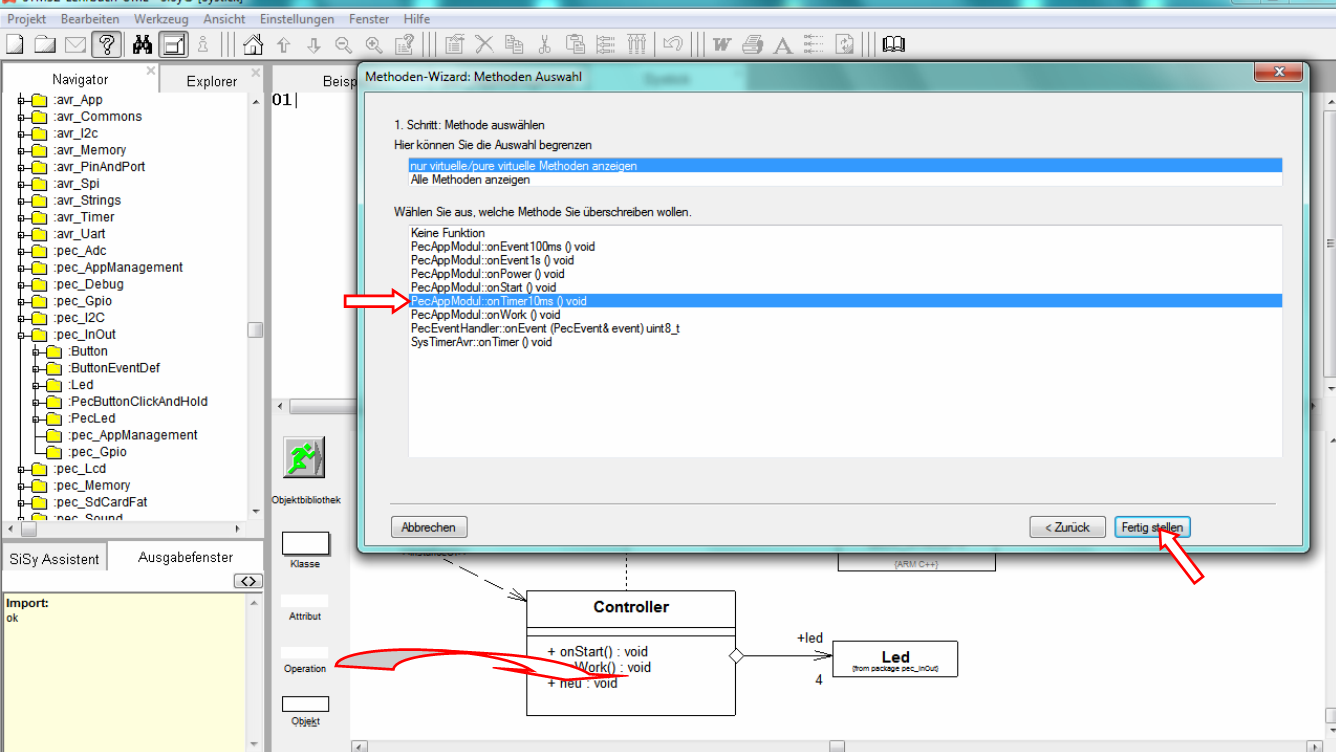
Task: Collapse the :pec_InOut tree node
Action: point(20,335)
